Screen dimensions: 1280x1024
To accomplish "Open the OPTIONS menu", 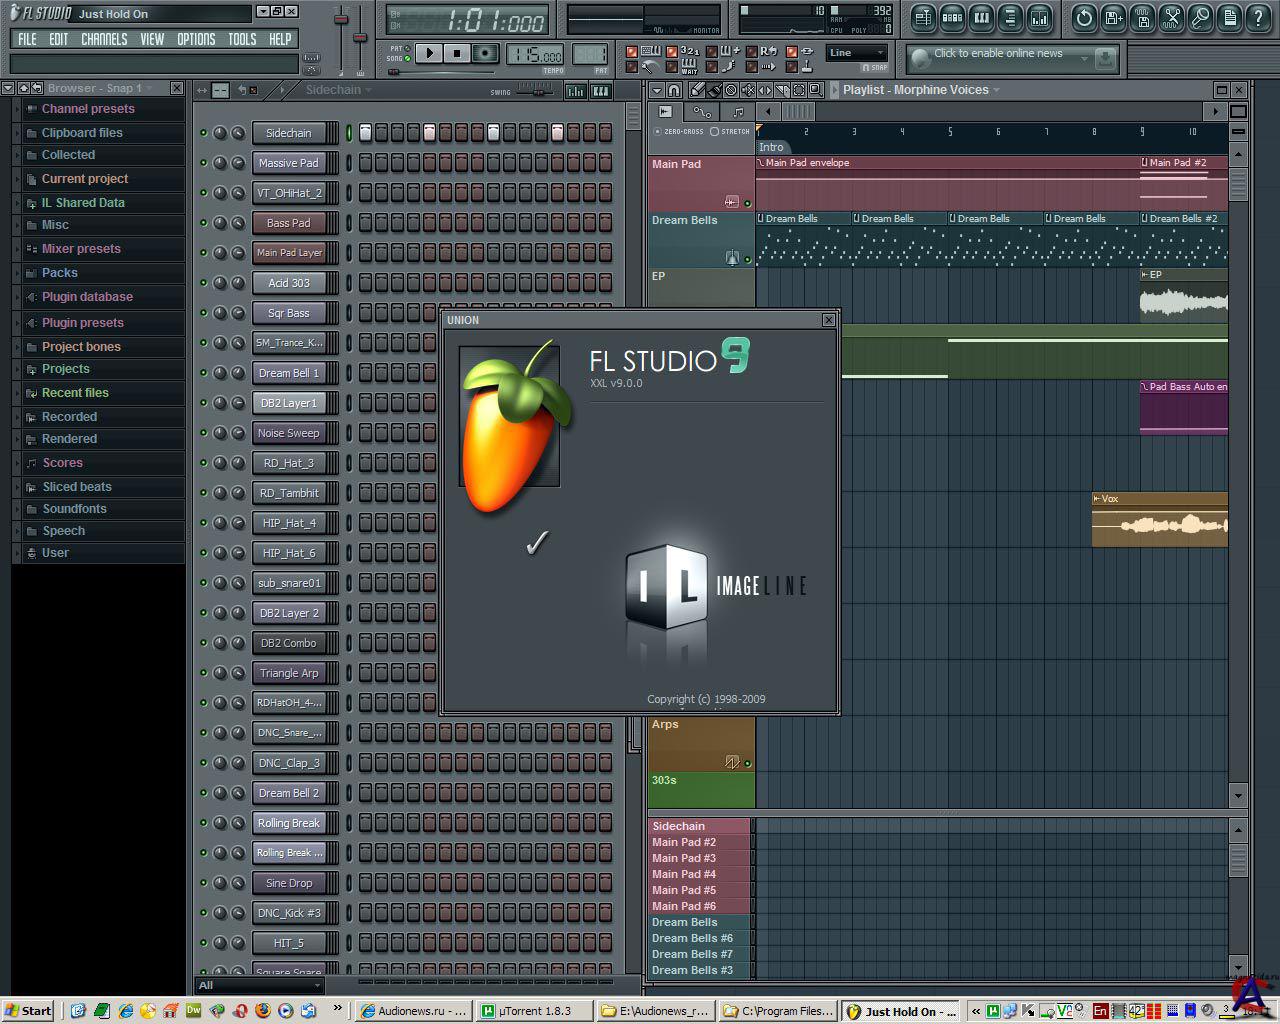I will [x=196, y=39].
